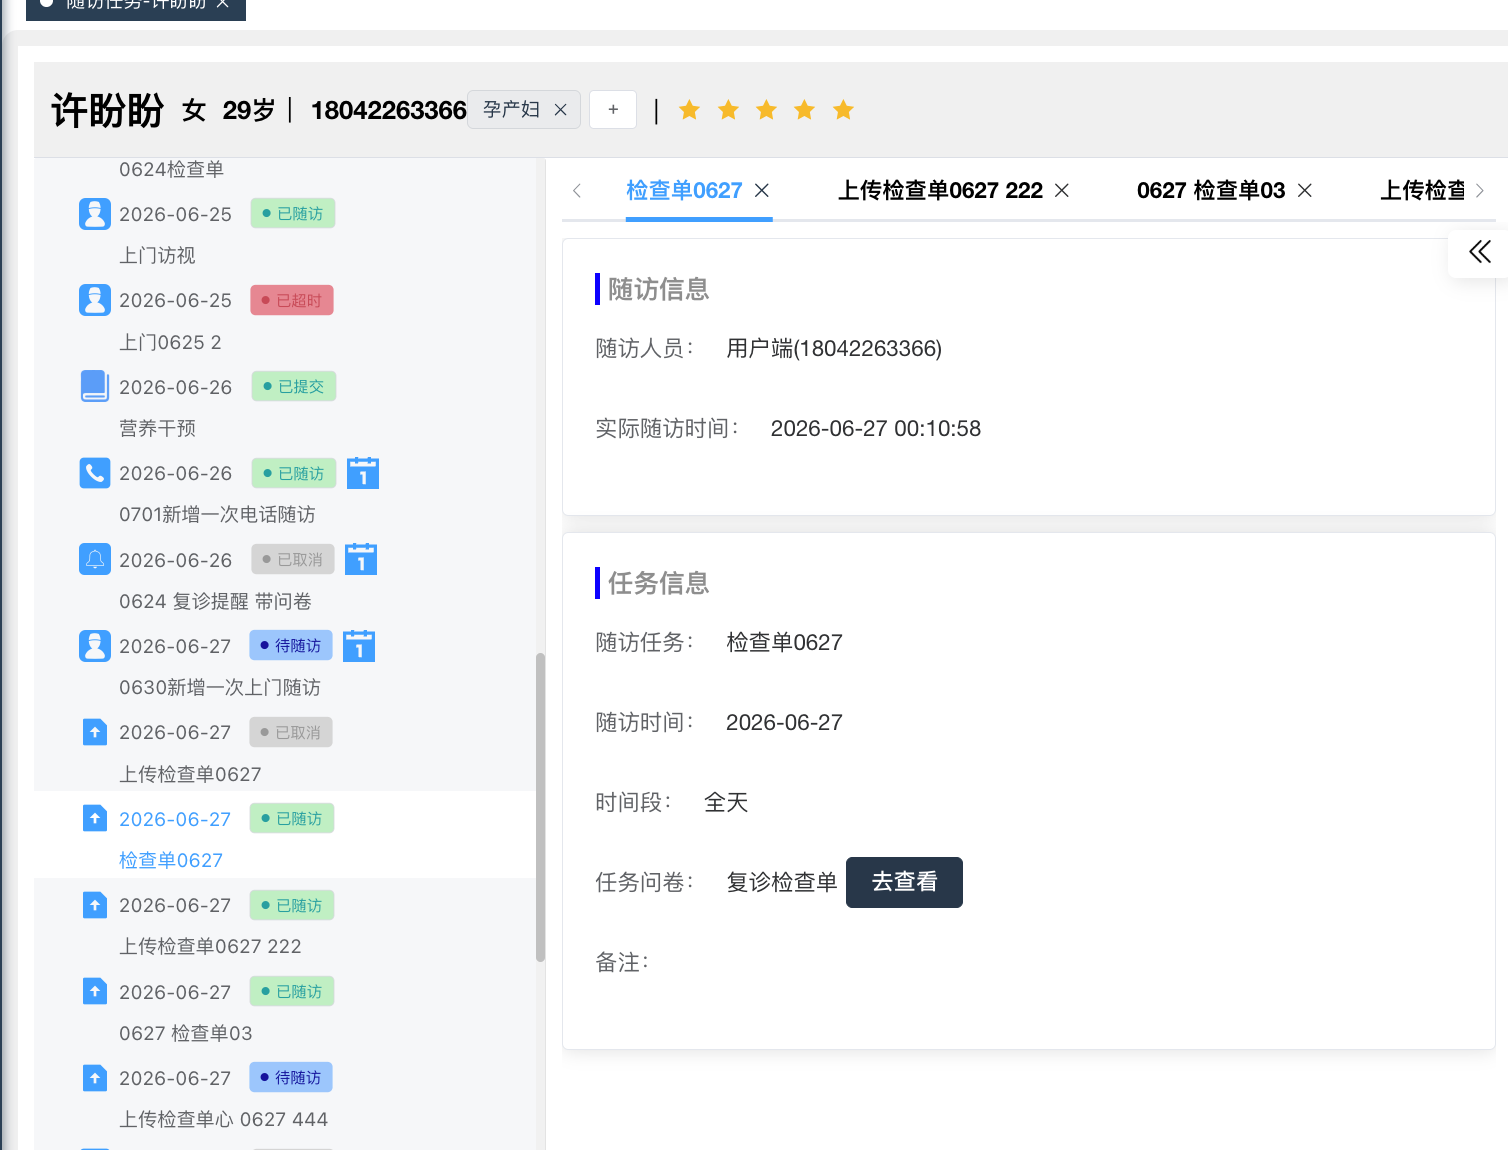
Task: Click upload icon for 0627 检查单03
Action: (x=95, y=991)
